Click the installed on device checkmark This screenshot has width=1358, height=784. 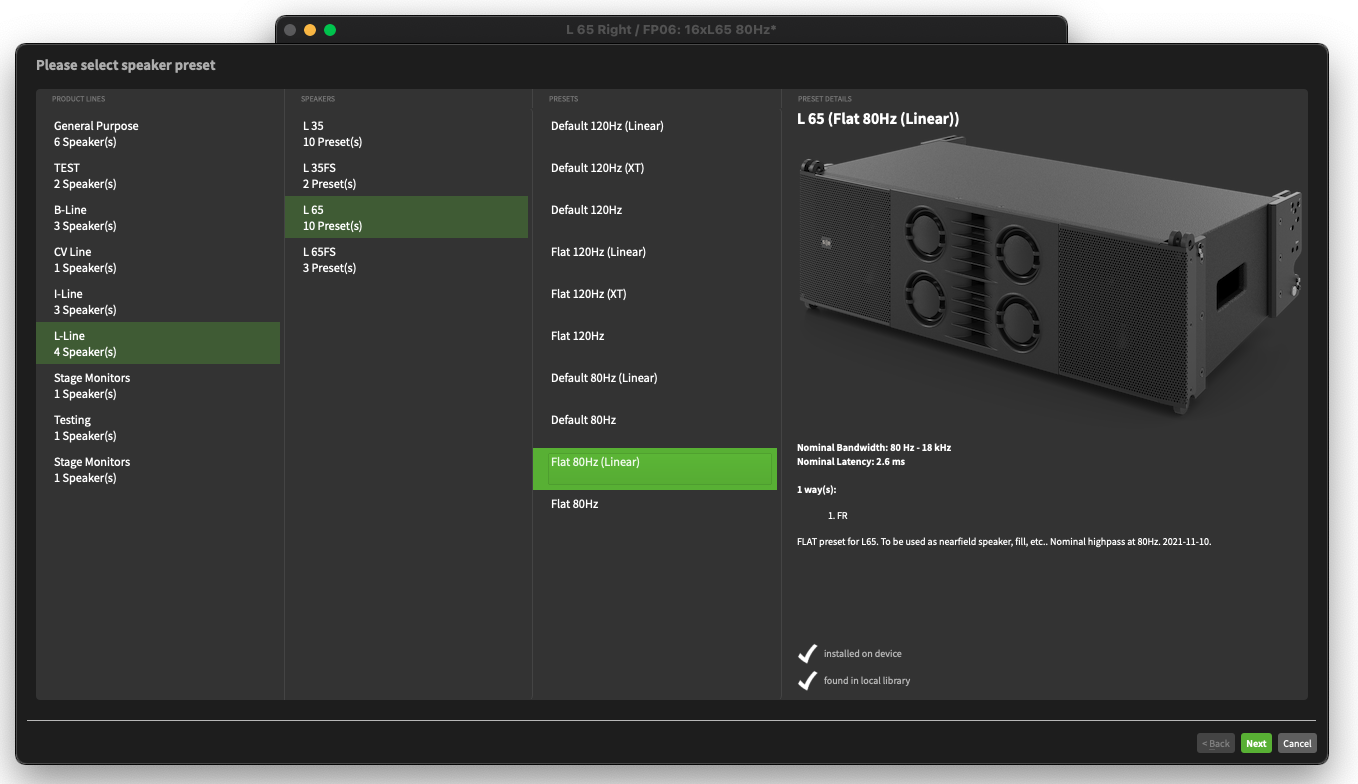tap(808, 654)
